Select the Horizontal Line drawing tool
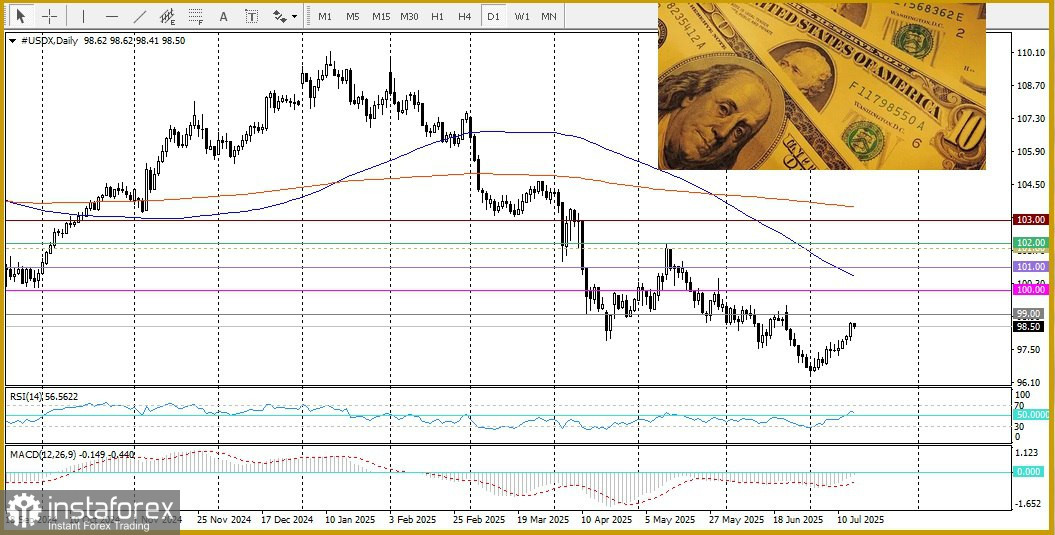 [x=112, y=16]
